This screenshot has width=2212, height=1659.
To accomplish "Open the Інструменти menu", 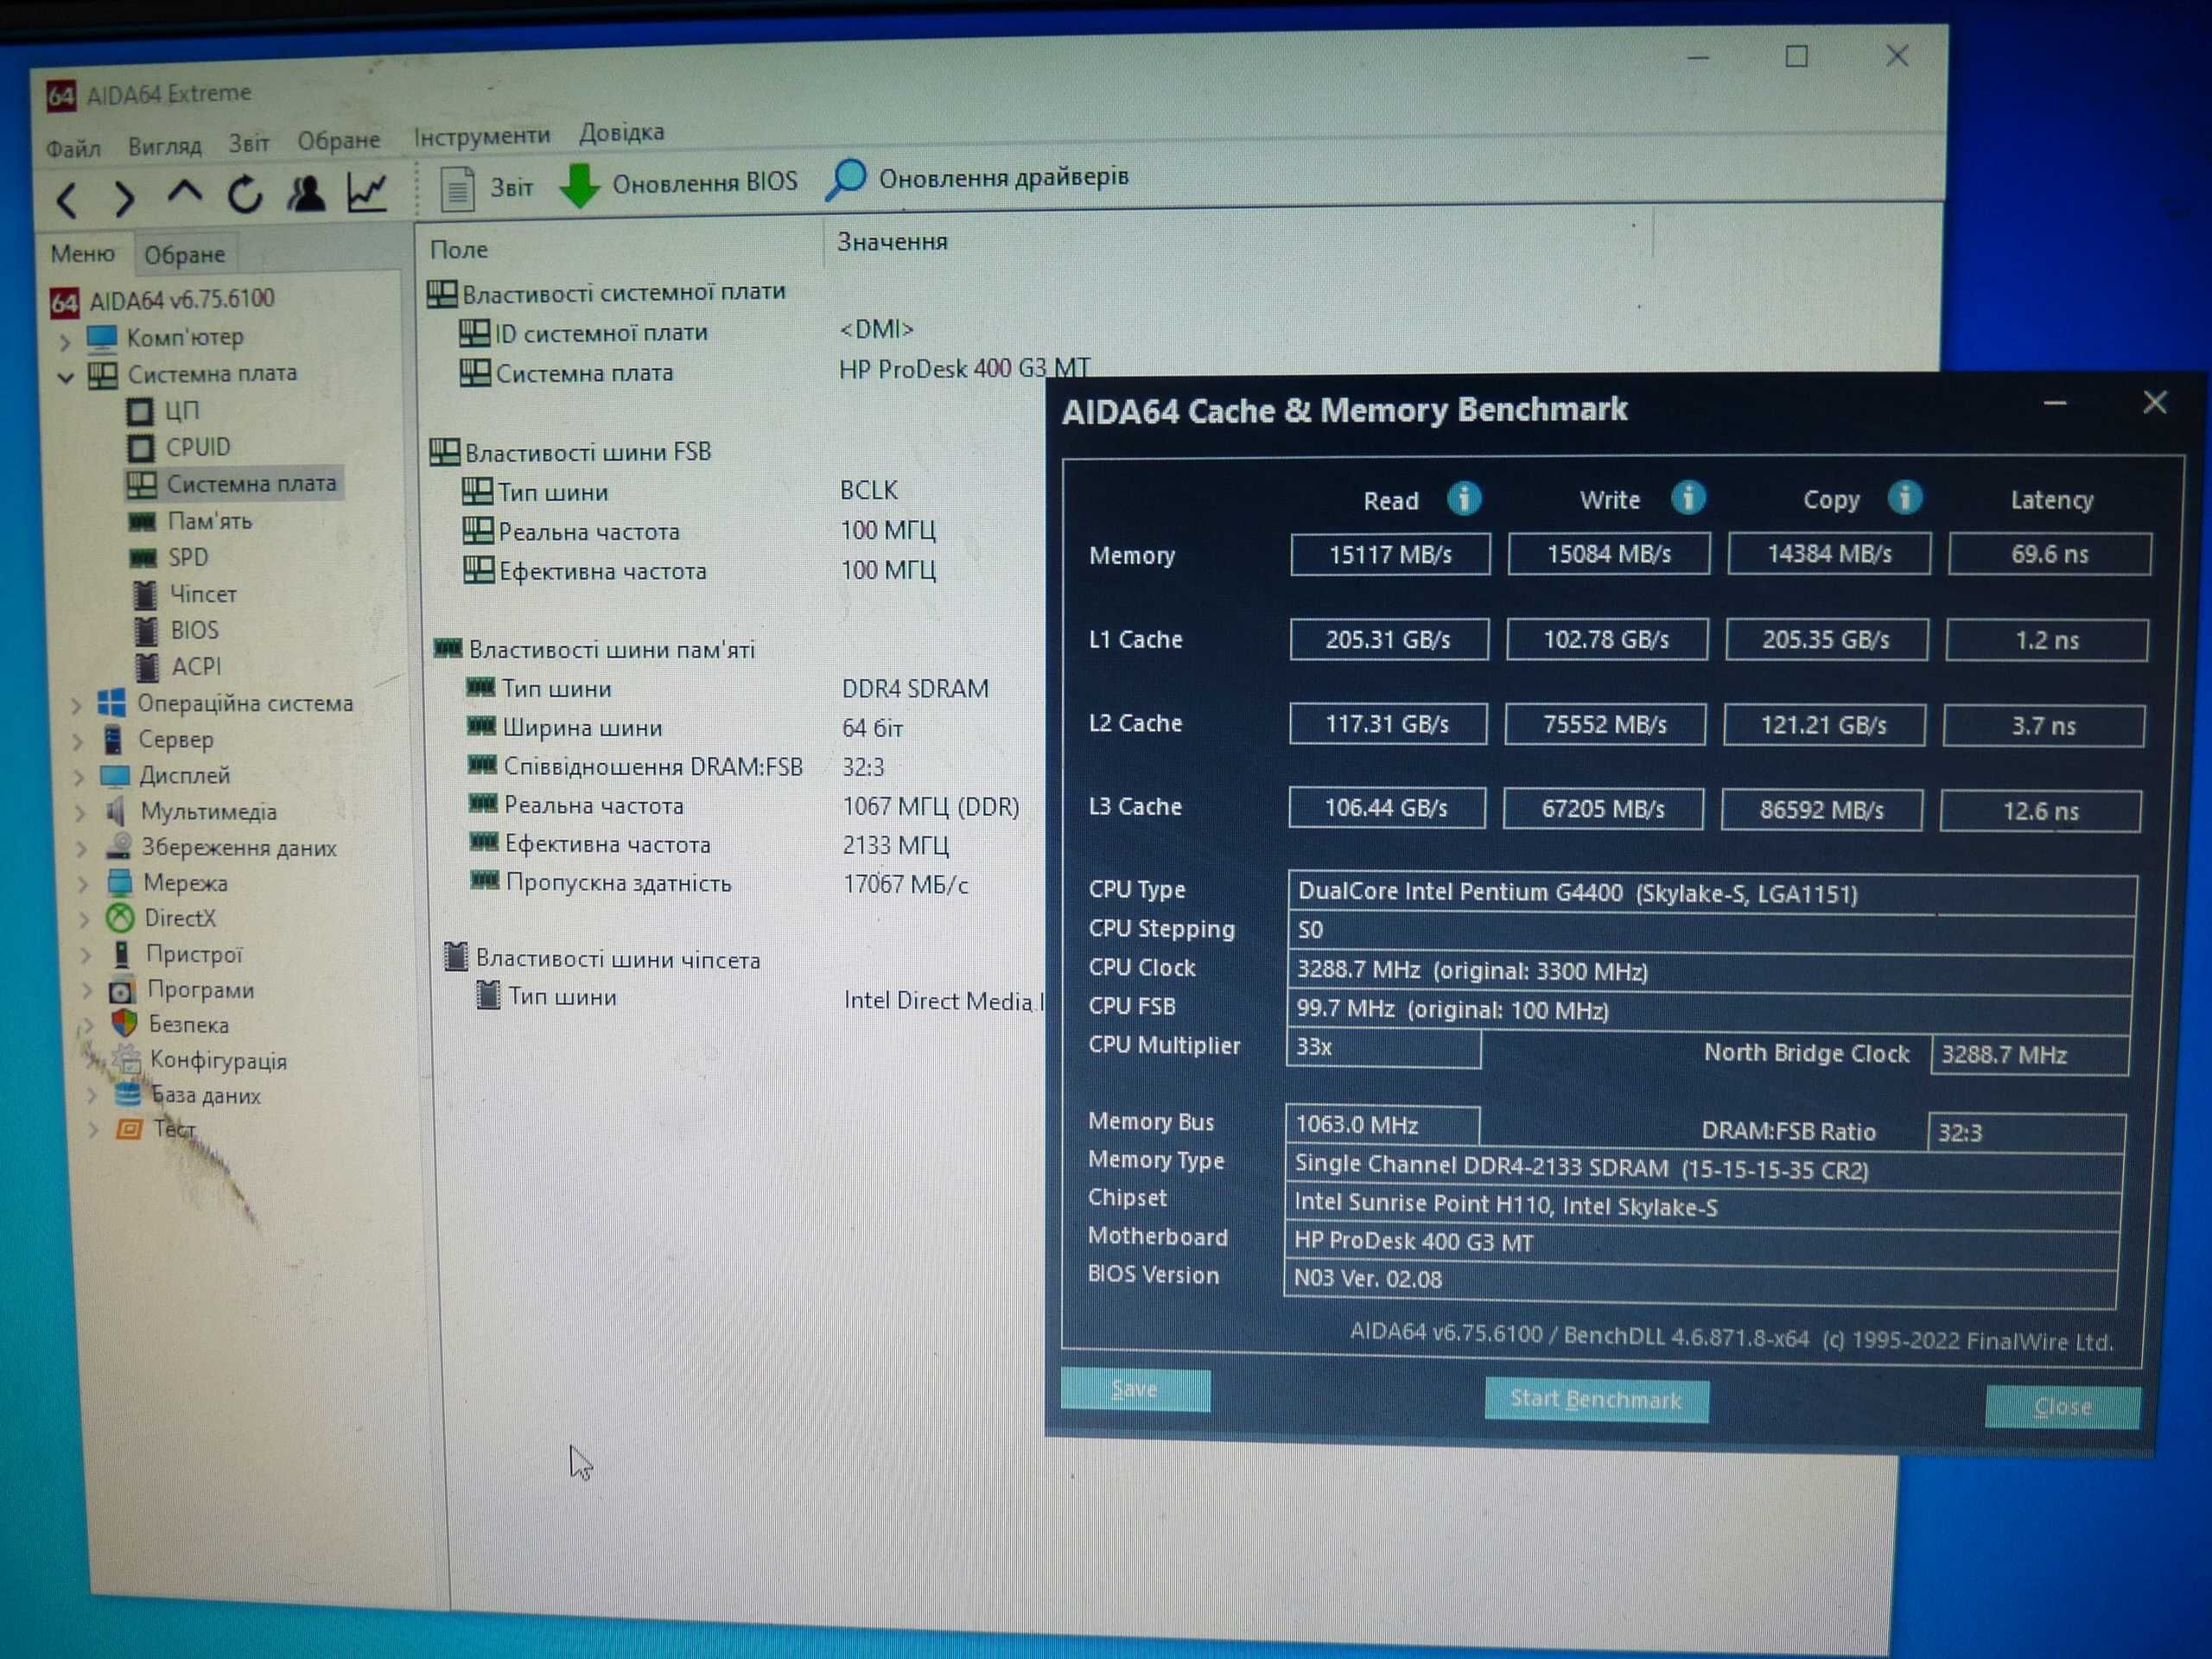I will tap(482, 135).
